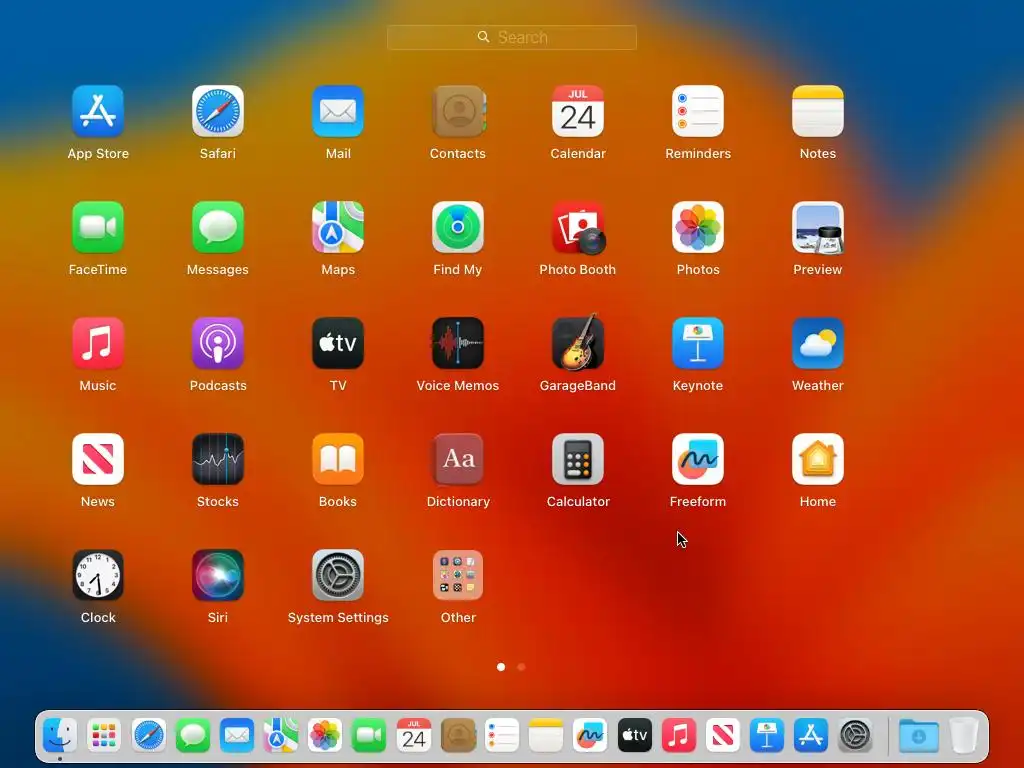
Task: Open the Home app
Action: (818, 459)
